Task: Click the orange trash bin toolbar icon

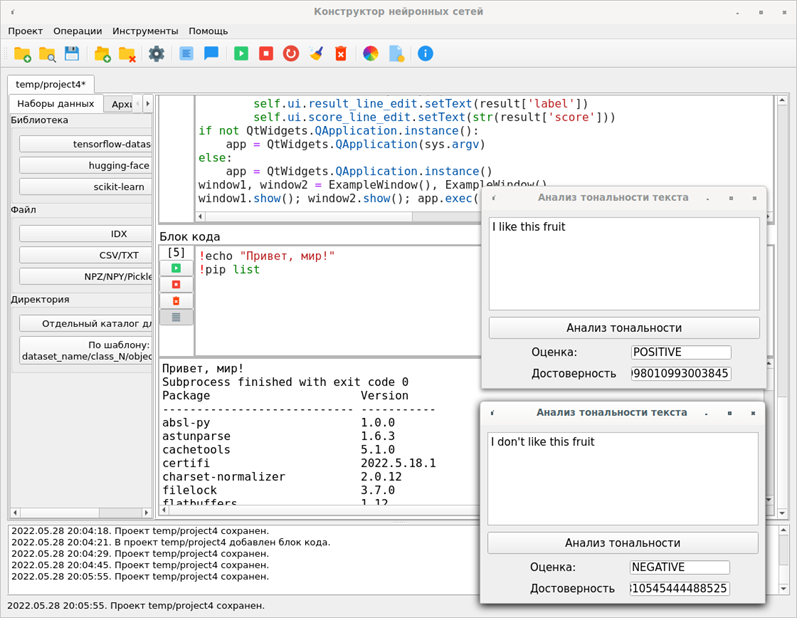Action: tap(341, 53)
